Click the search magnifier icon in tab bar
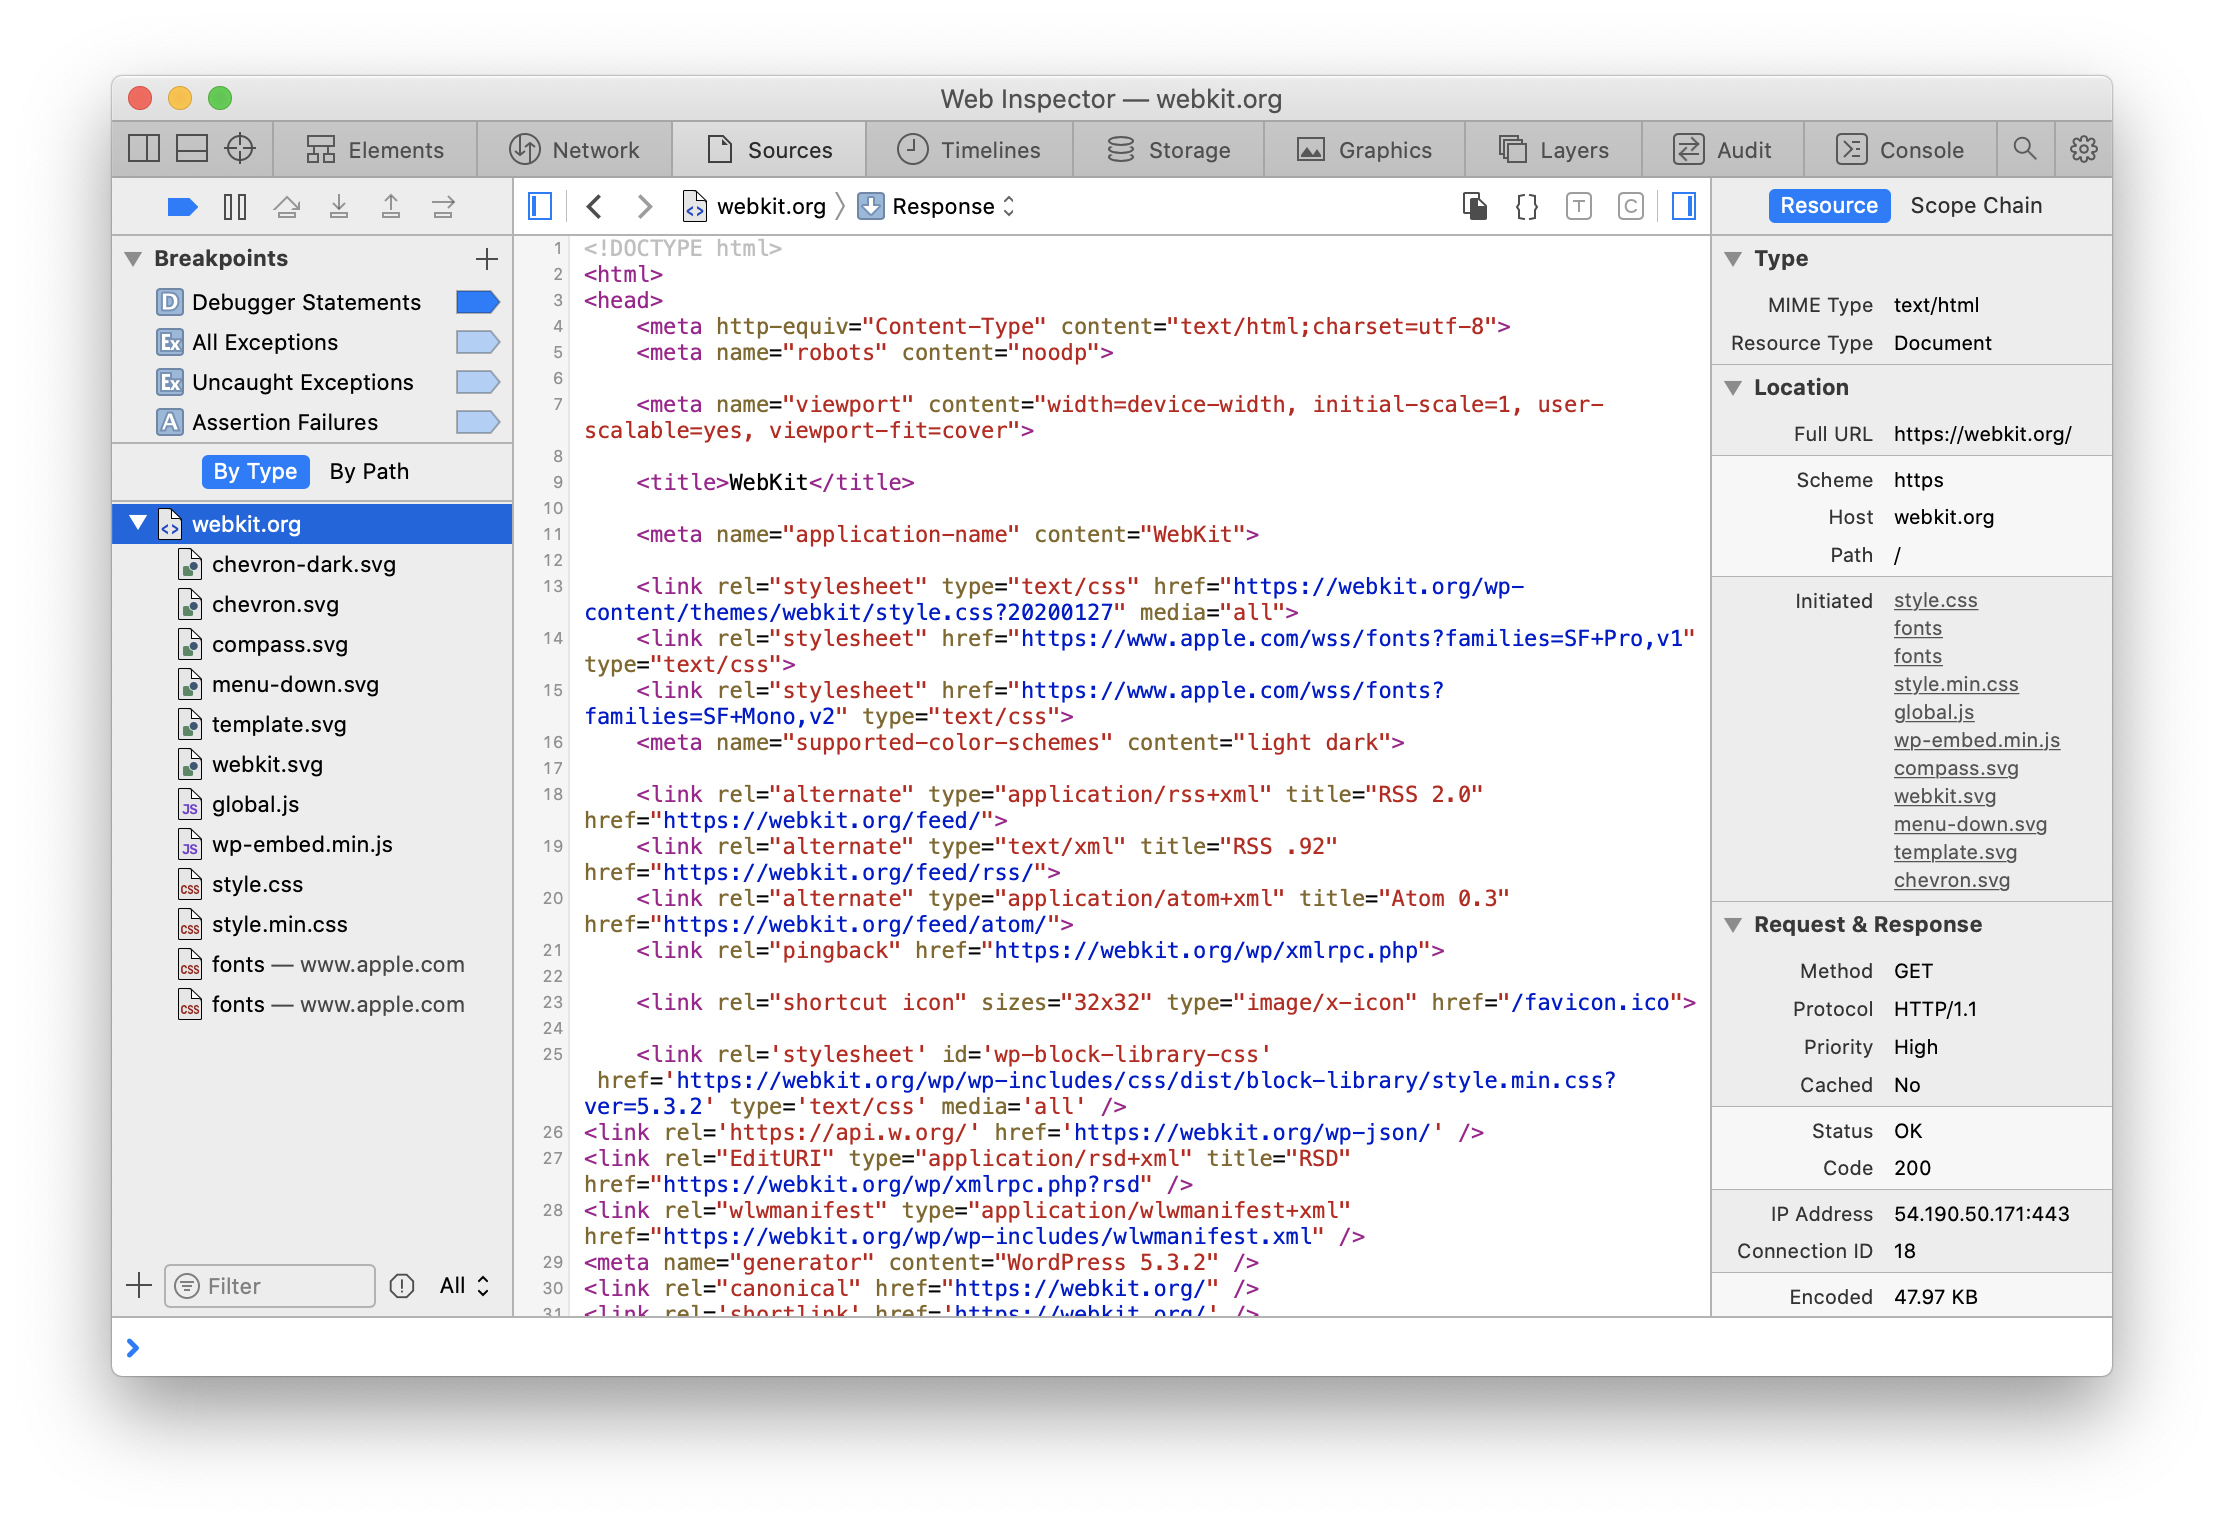 2025,149
